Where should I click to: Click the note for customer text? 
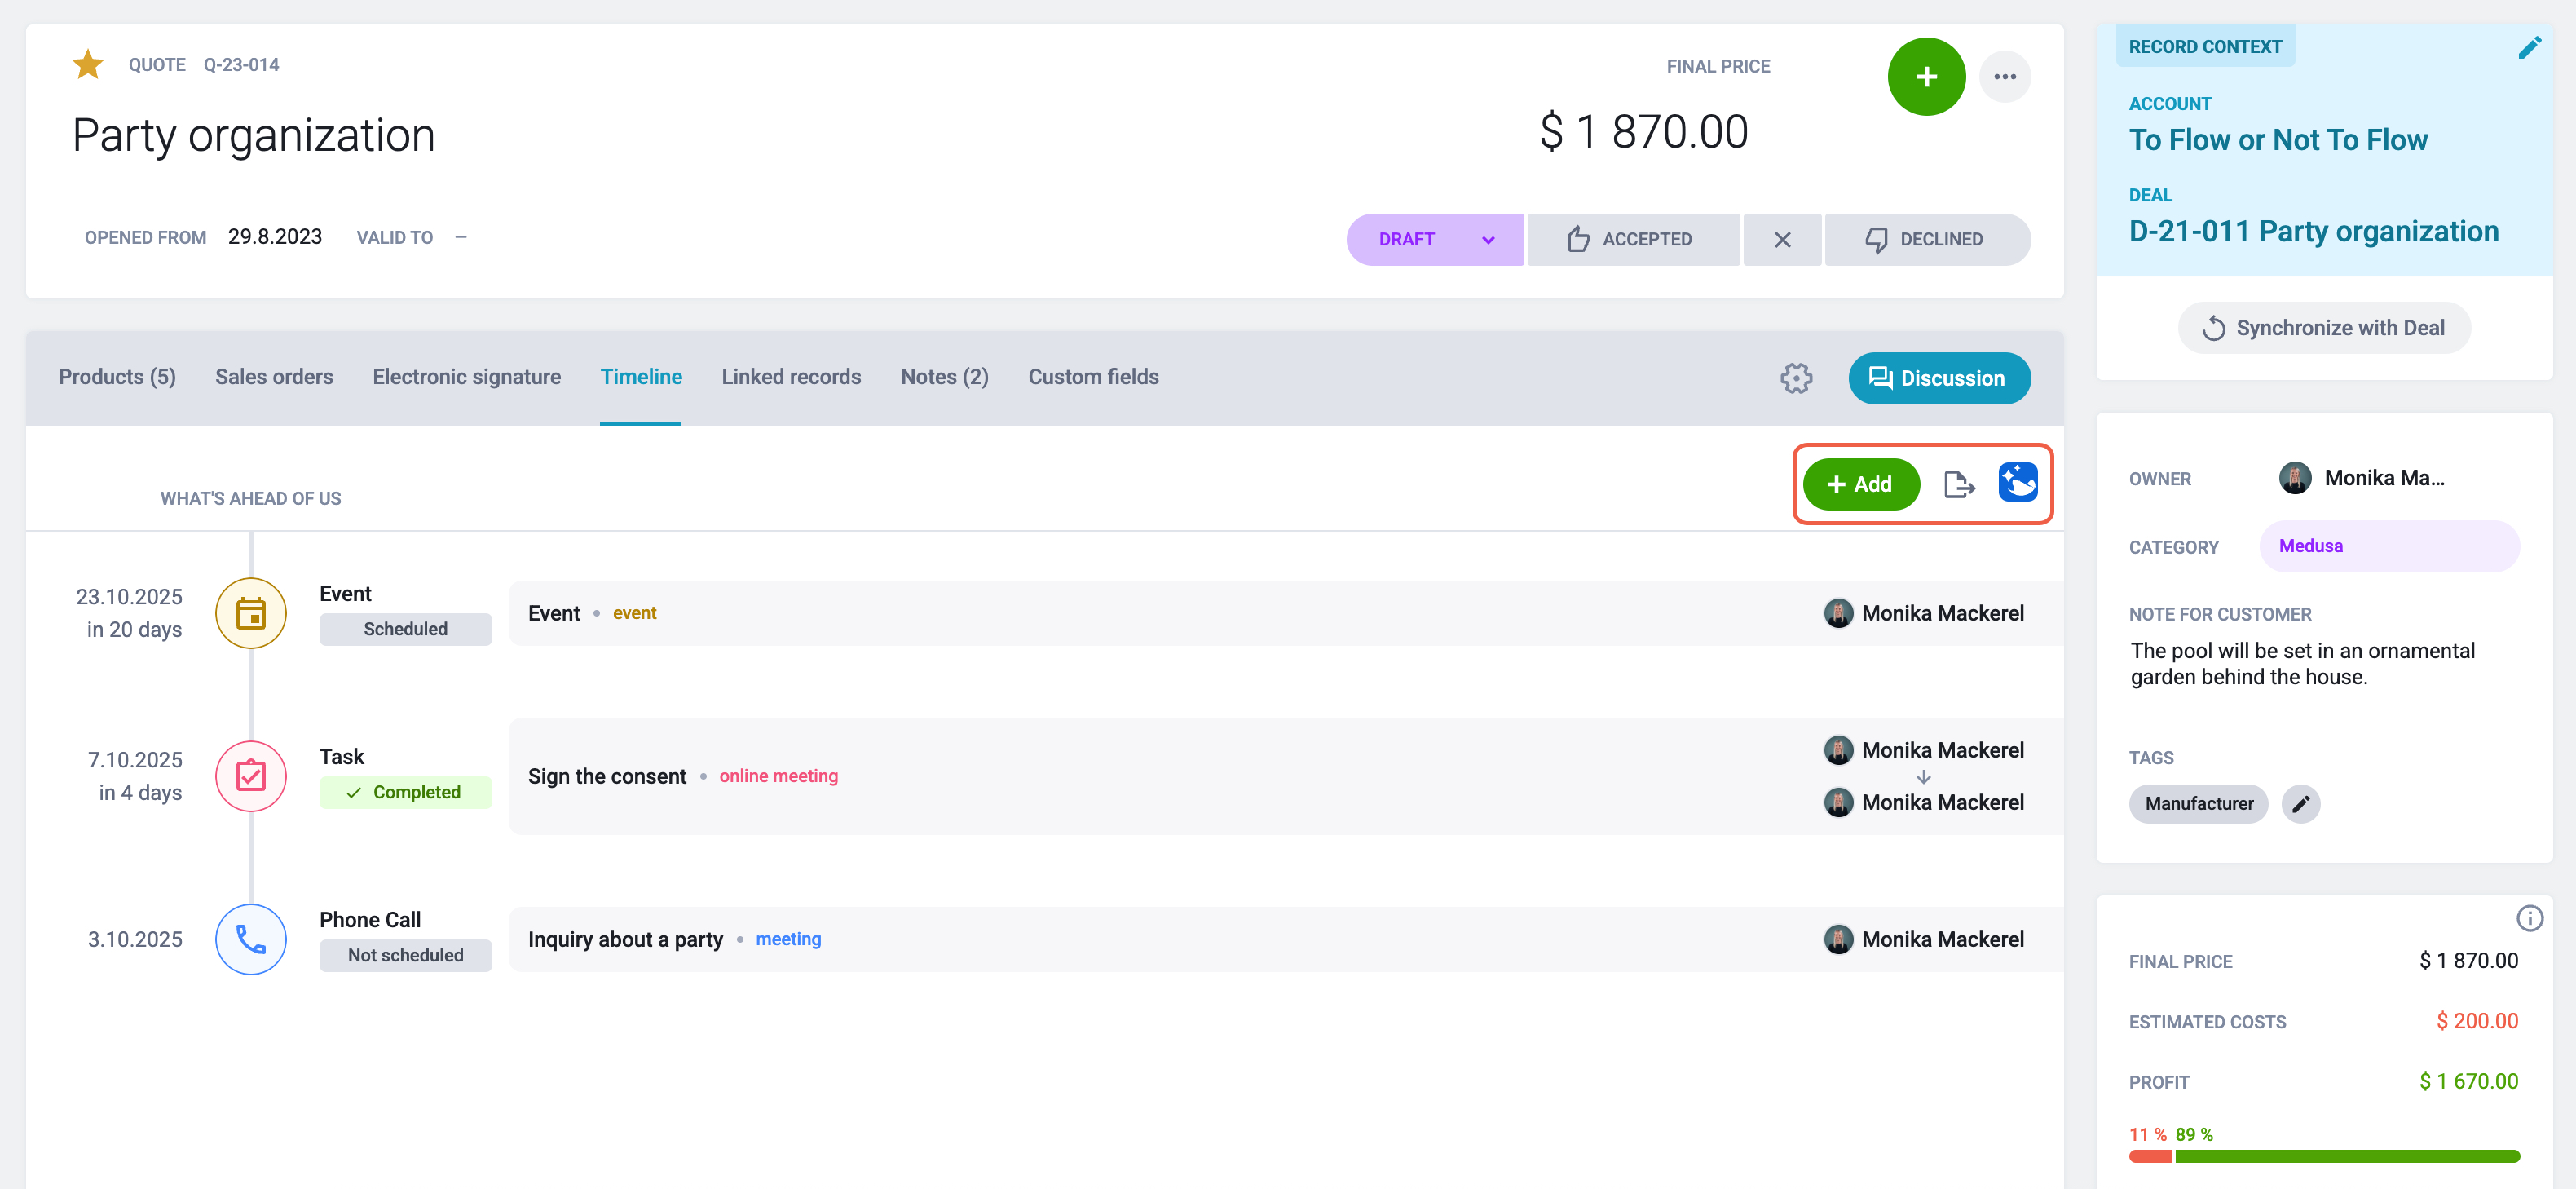coord(2303,663)
